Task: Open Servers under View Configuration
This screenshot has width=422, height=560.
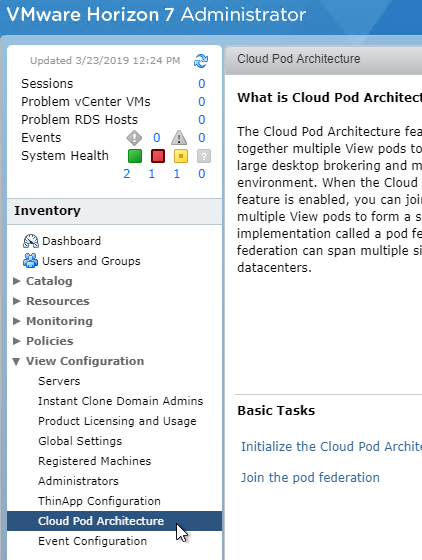Action: [59, 381]
